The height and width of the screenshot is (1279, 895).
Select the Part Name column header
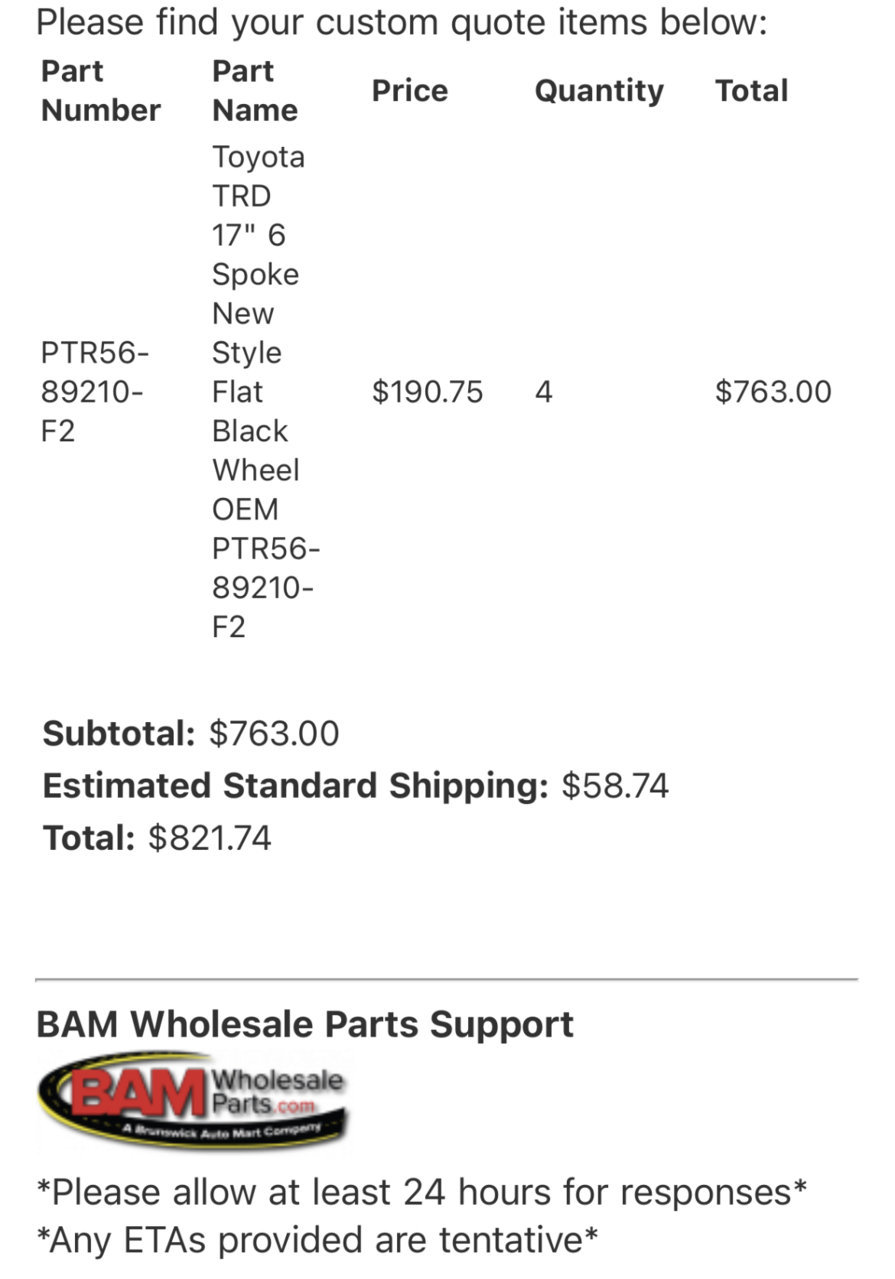point(255,91)
